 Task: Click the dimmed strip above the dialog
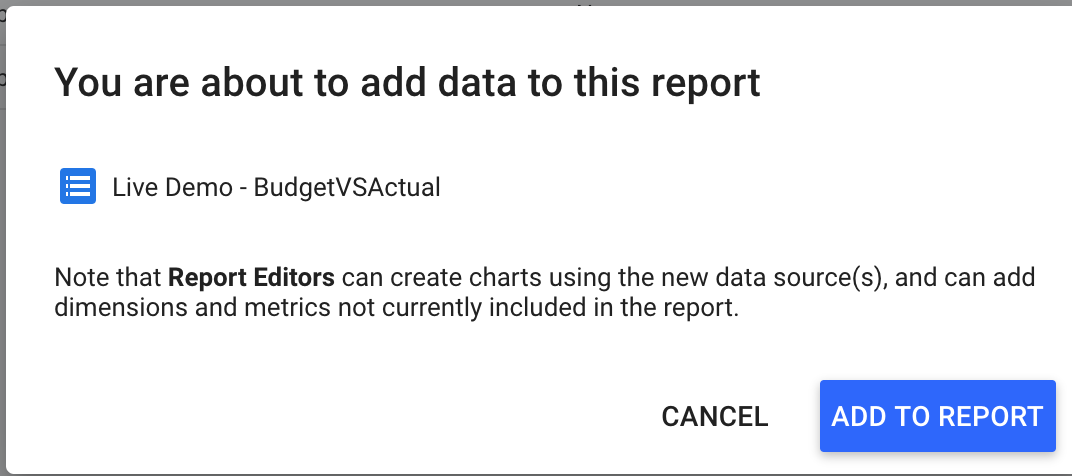pyautogui.click(x=536, y=3)
